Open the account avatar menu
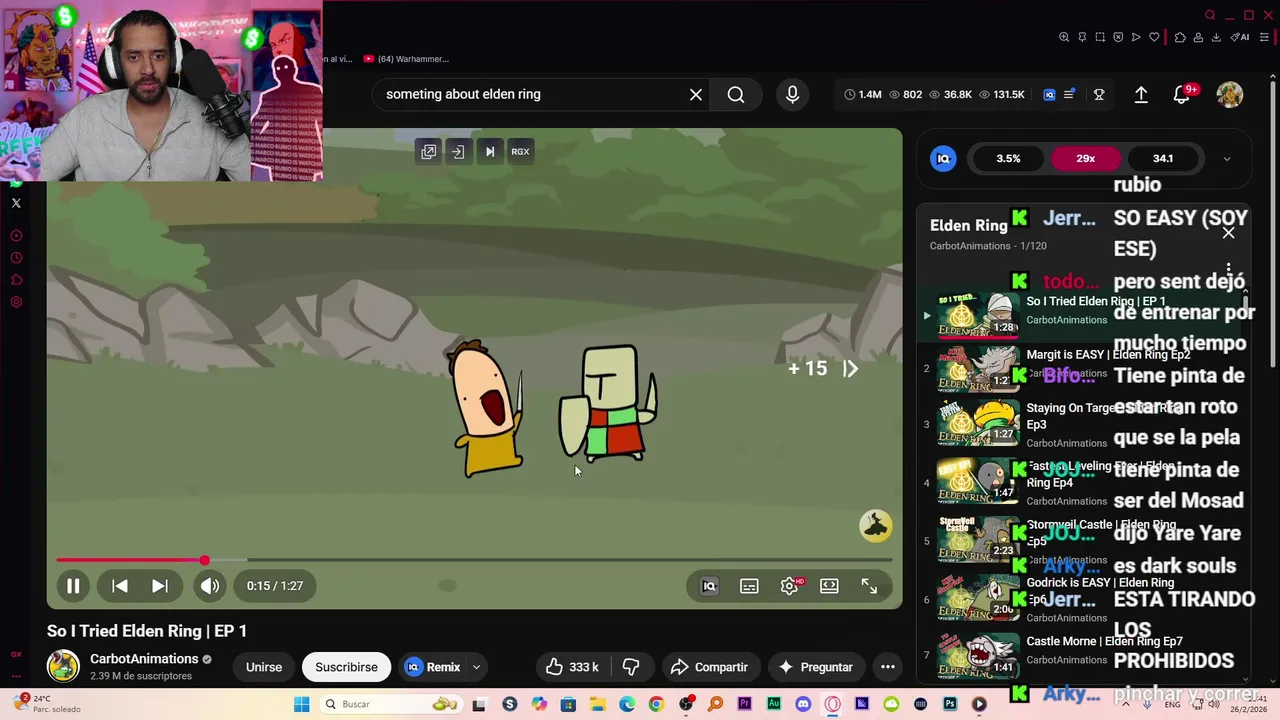The width and height of the screenshot is (1280, 720). (1230, 94)
